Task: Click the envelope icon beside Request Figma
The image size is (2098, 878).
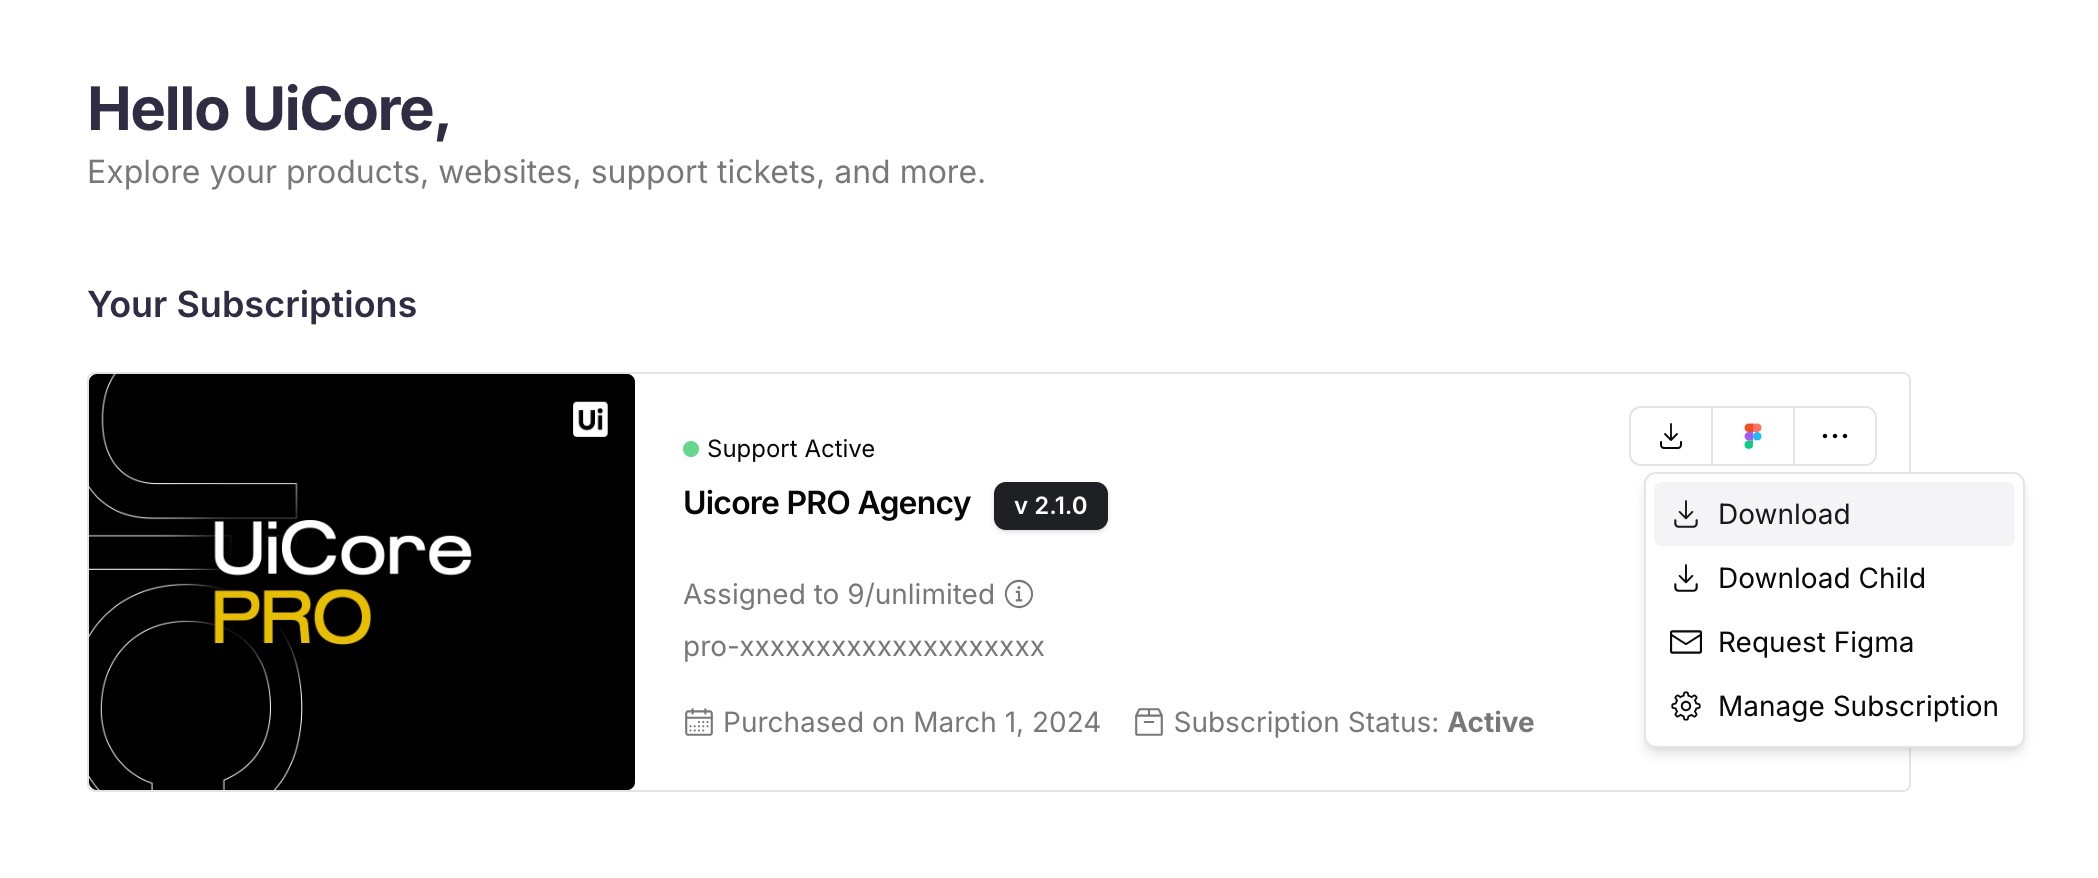Action: (1686, 642)
